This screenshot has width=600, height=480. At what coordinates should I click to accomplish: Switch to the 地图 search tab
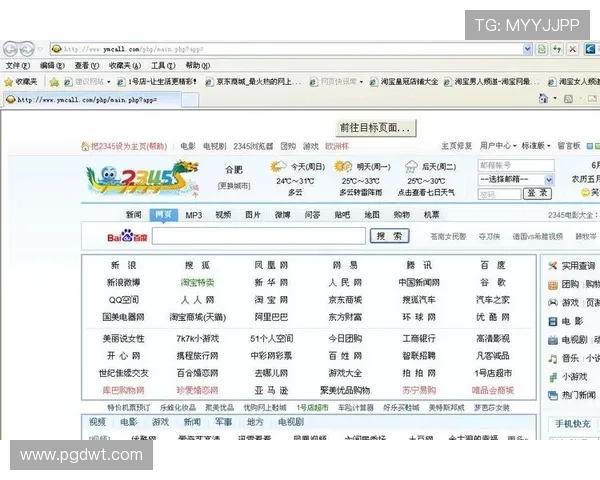[372, 215]
